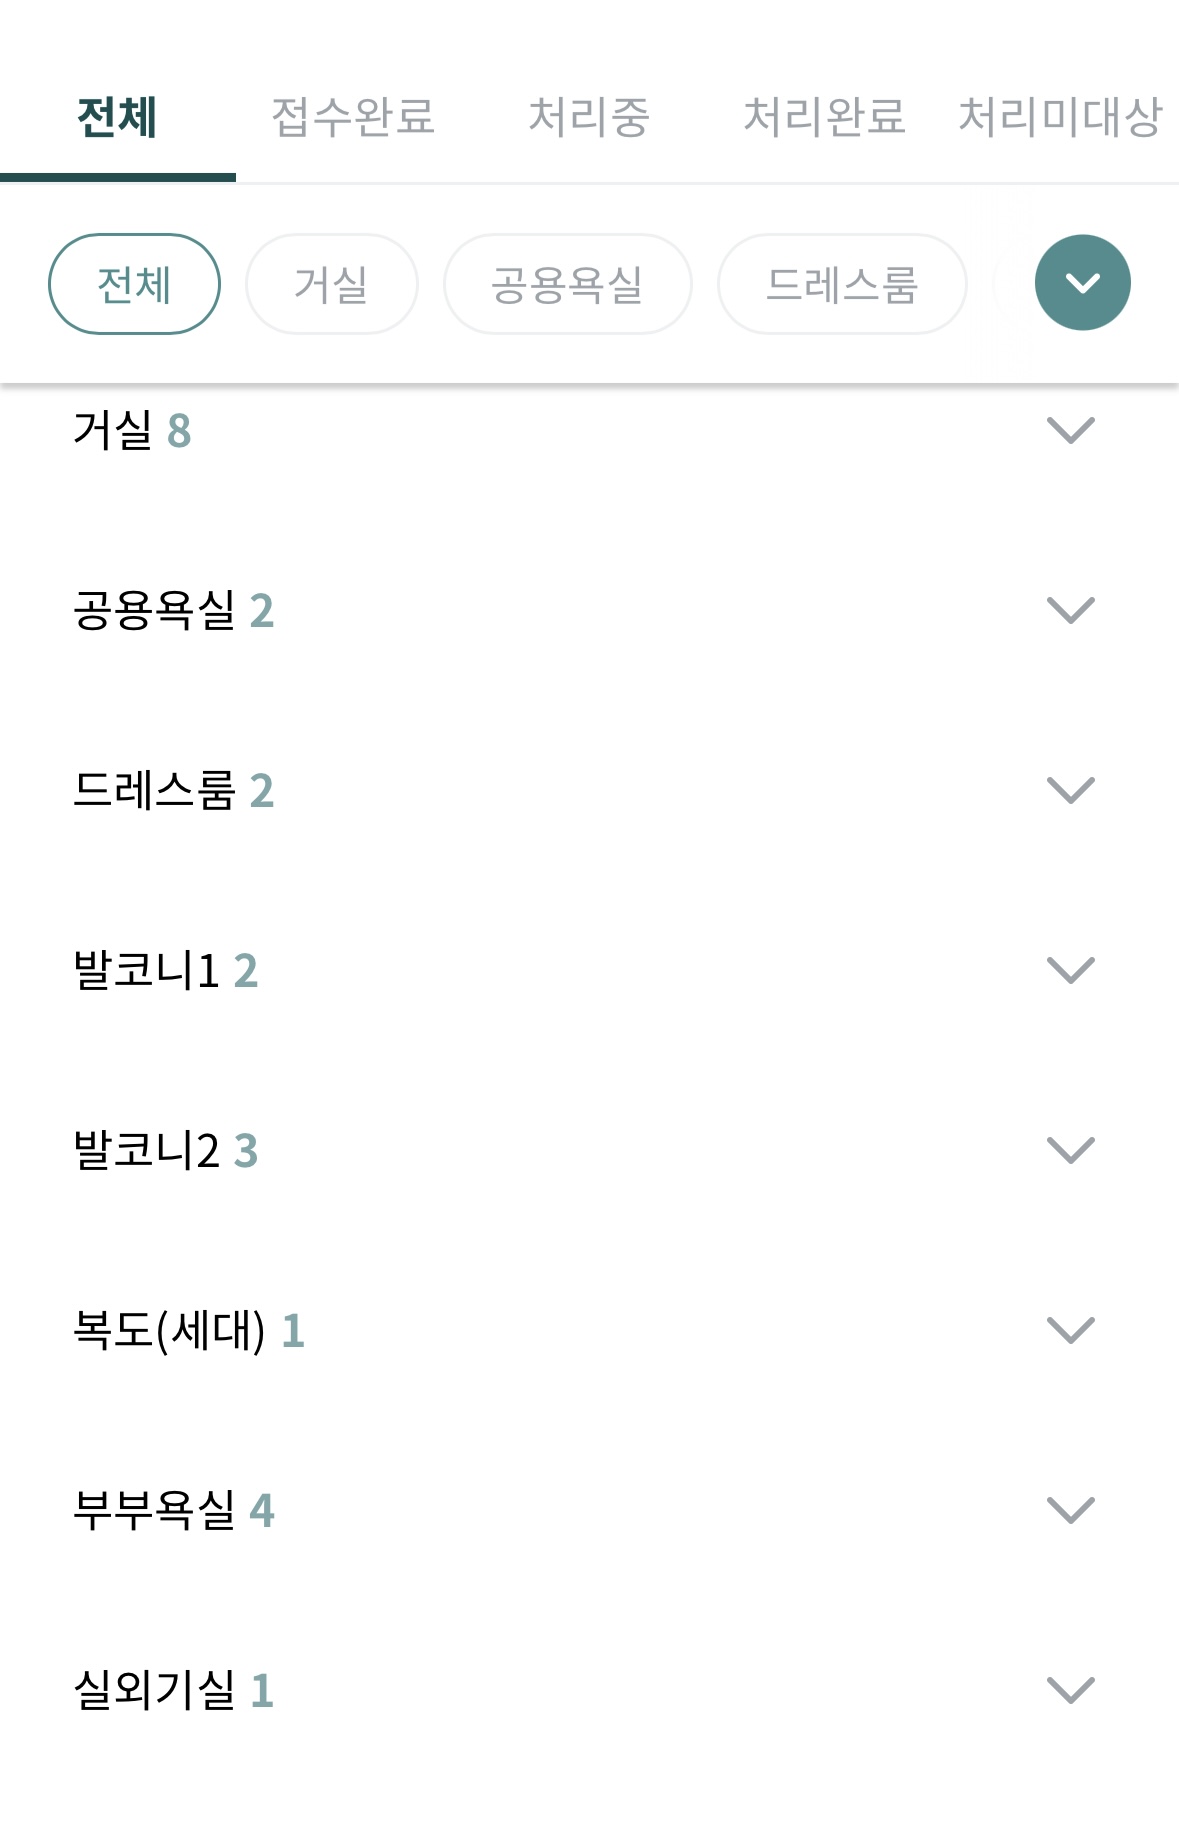Image resolution: width=1179 pixels, height=1837 pixels.
Task: Open the 발코니2 row arrow
Action: coord(1070,1150)
